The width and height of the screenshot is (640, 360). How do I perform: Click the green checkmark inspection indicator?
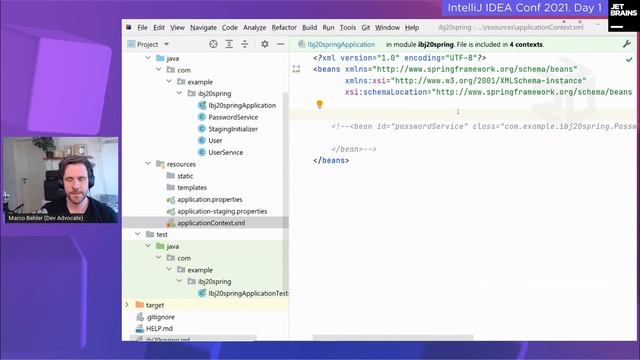(x=629, y=60)
